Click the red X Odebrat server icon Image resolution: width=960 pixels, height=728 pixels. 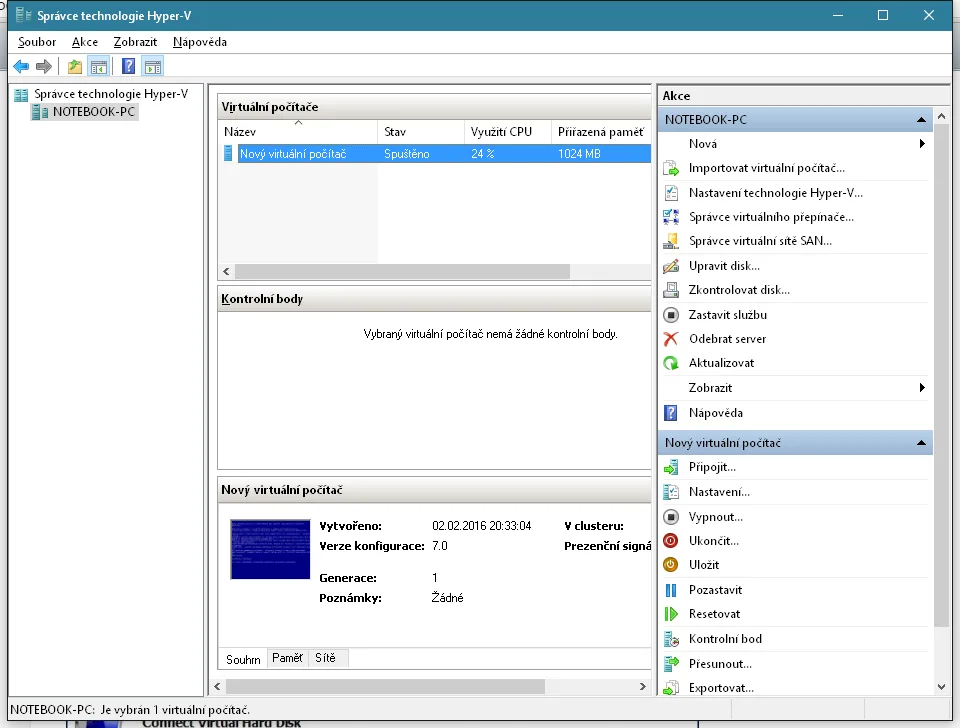671,339
